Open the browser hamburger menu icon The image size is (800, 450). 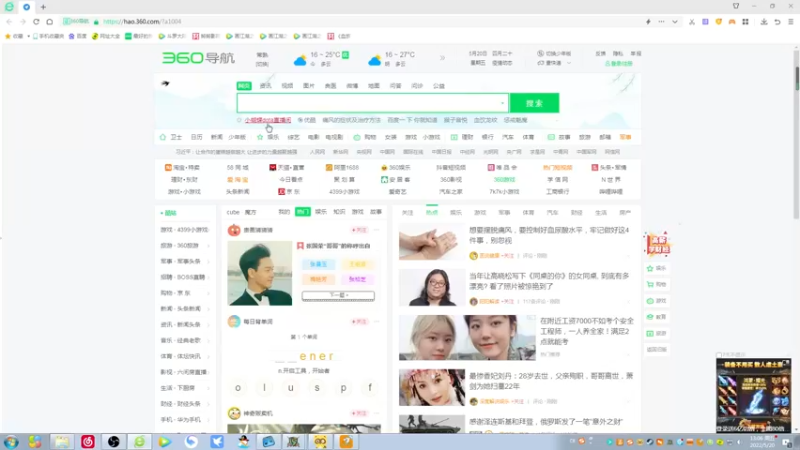coord(790,21)
